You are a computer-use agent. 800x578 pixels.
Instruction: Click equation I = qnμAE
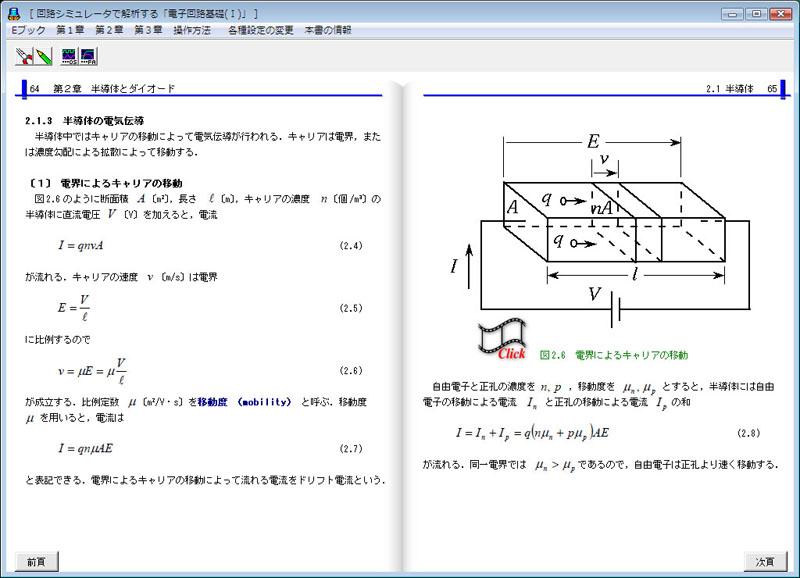click(x=85, y=448)
